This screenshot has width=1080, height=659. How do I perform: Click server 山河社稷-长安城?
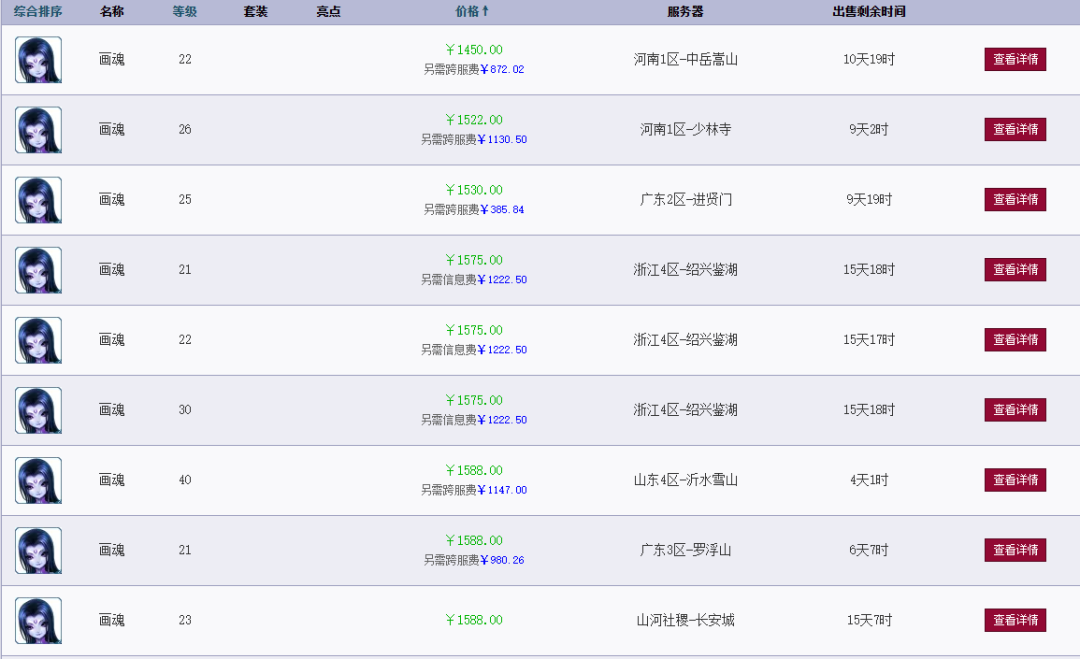pos(685,620)
